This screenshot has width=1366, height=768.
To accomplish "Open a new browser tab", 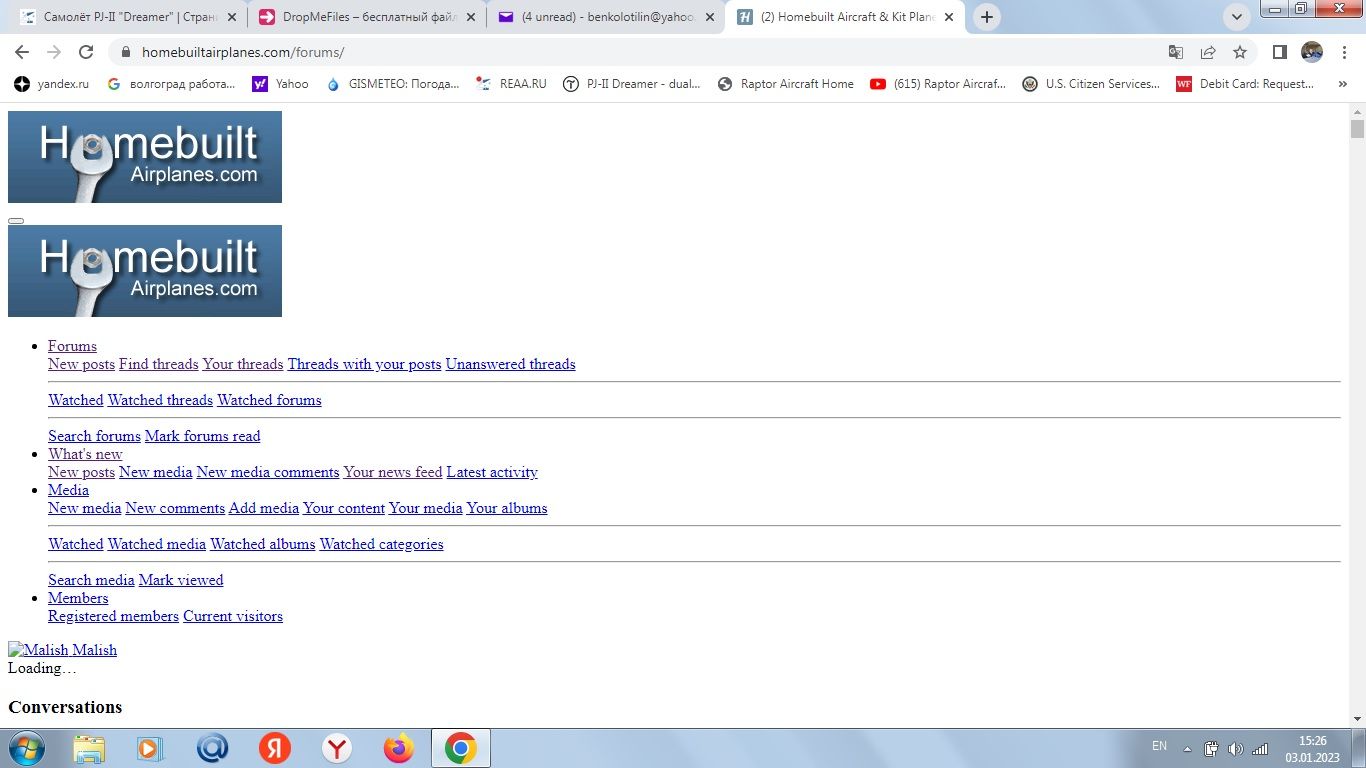I will pyautogui.click(x=987, y=17).
